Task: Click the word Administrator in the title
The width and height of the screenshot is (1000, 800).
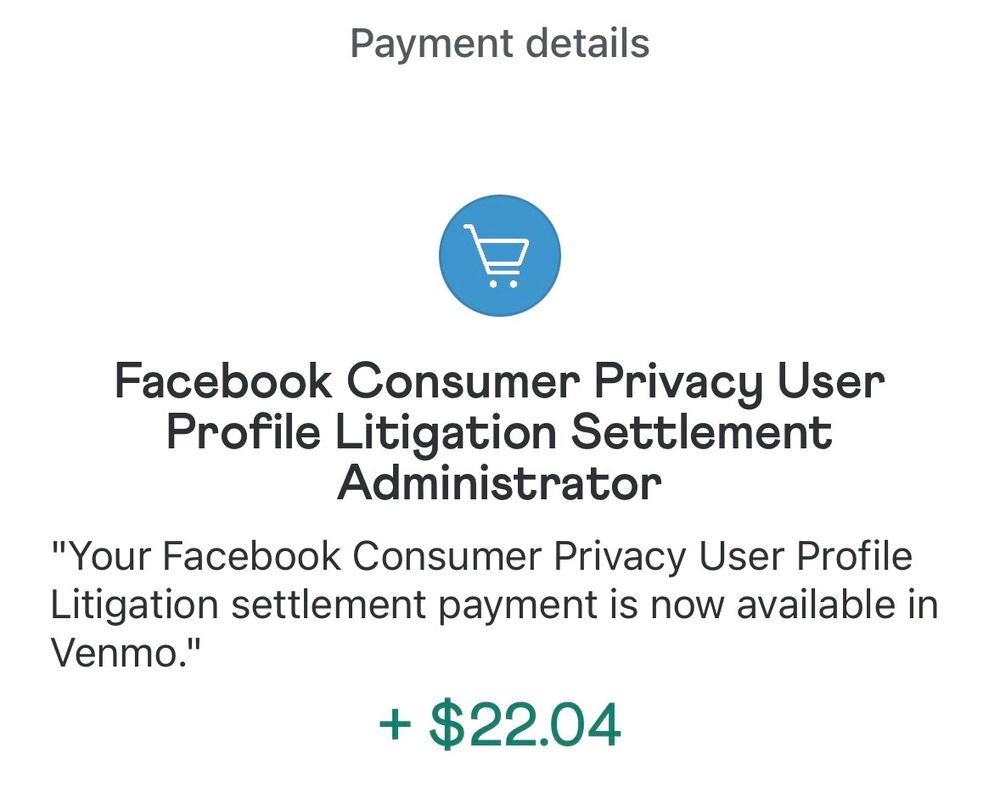Action: pos(499,484)
